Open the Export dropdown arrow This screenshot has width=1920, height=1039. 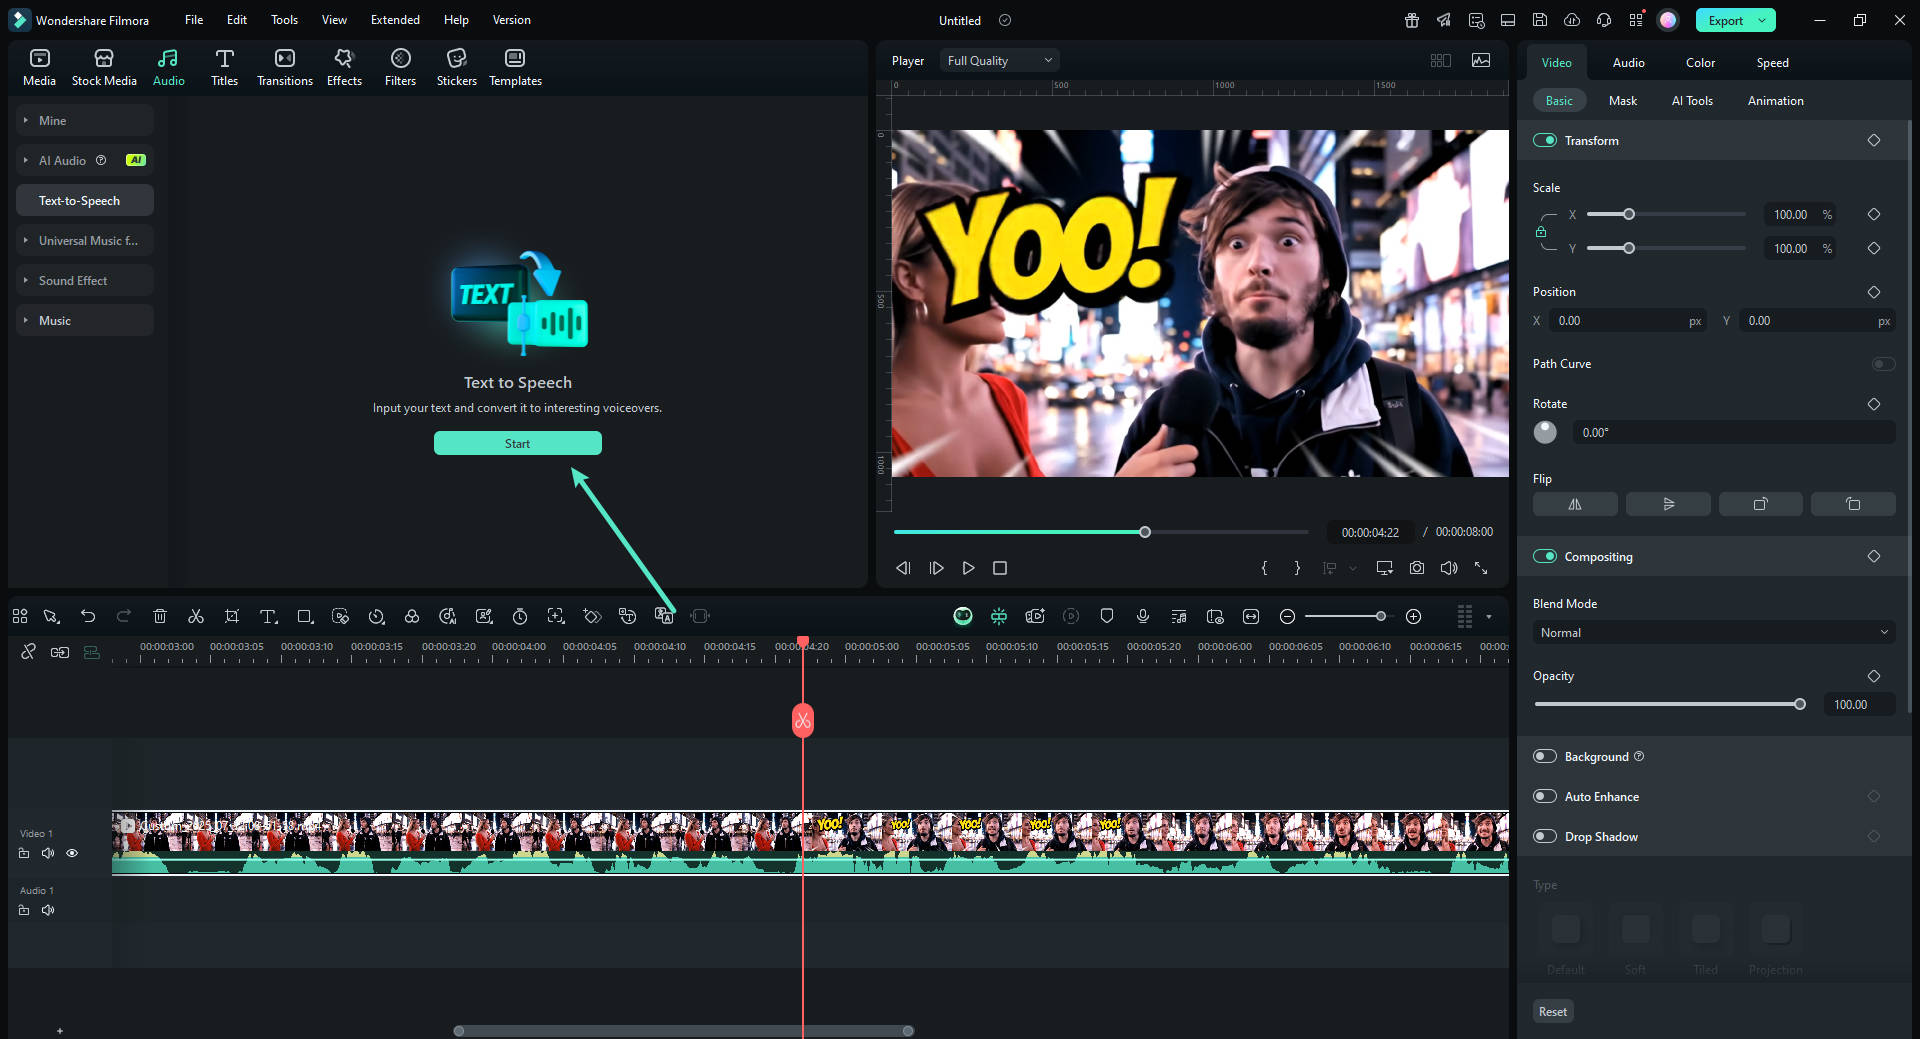1762,20
